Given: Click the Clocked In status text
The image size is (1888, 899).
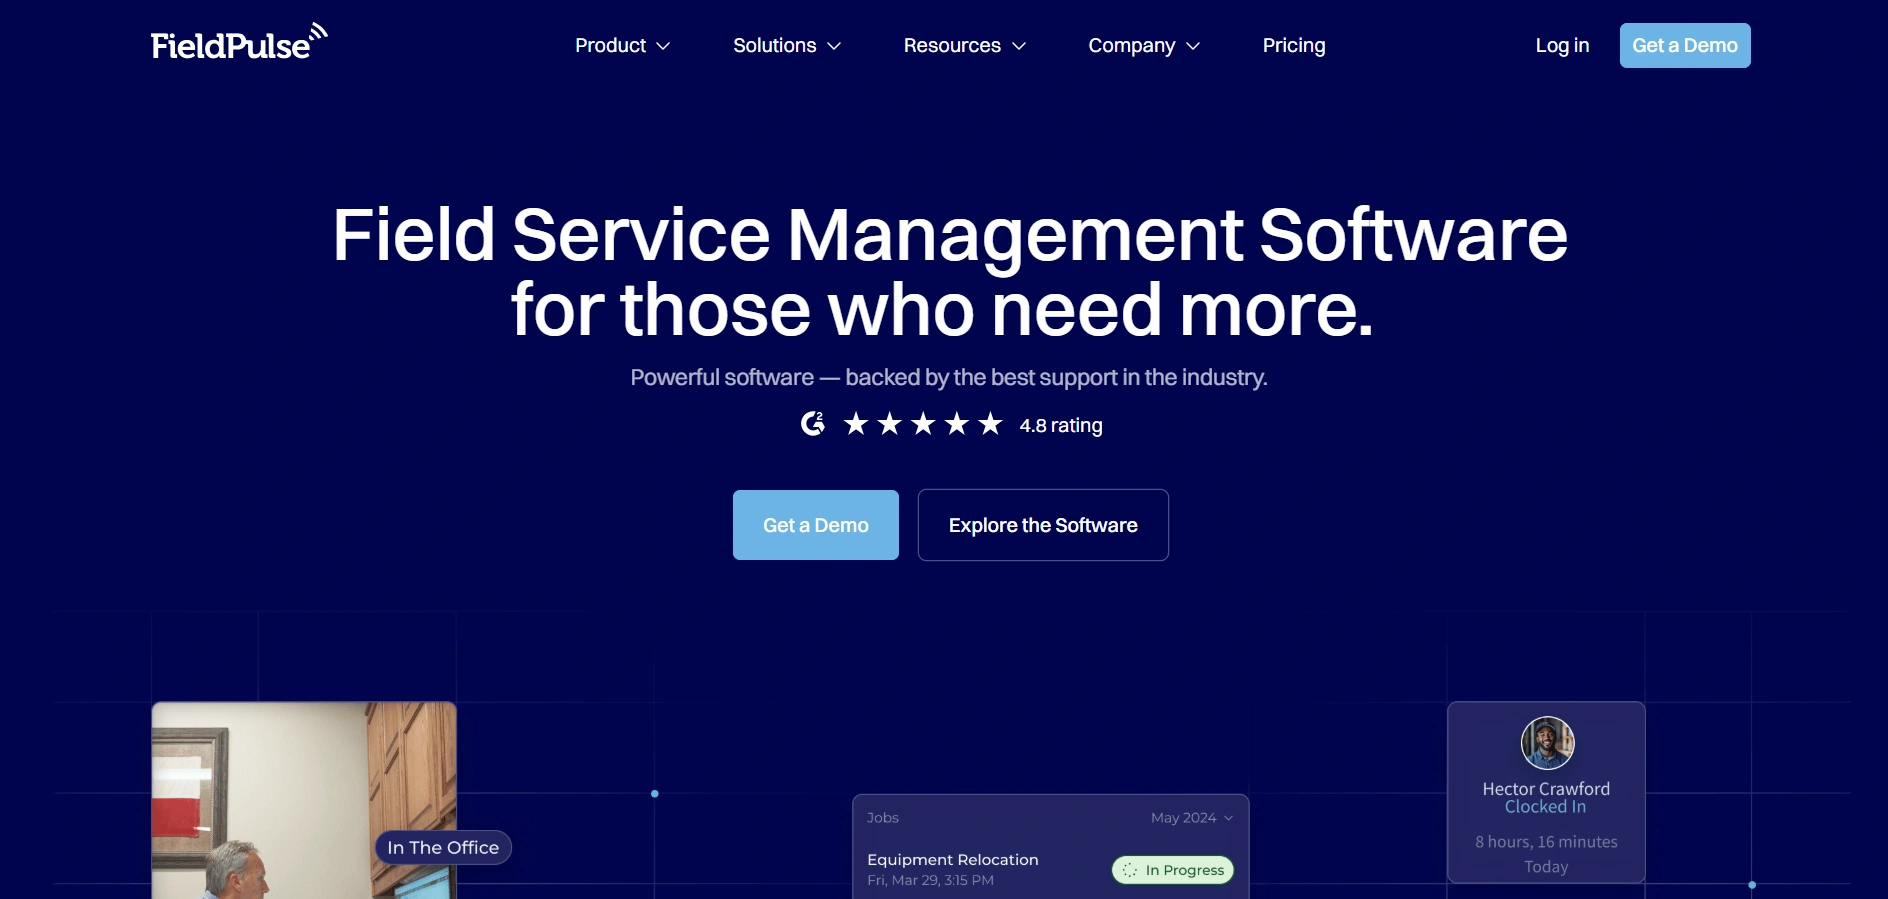Looking at the screenshot, I should 1545,807.
